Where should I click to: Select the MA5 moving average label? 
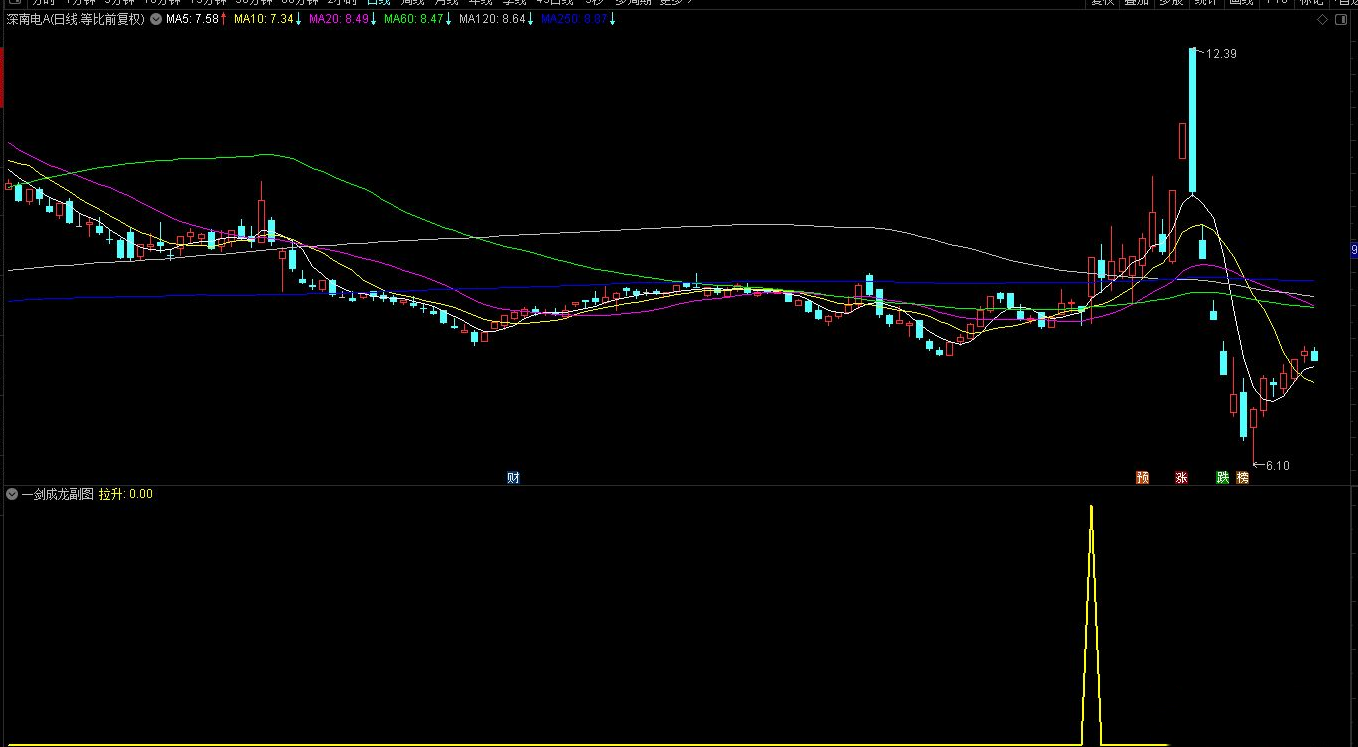tap(192, 19)
